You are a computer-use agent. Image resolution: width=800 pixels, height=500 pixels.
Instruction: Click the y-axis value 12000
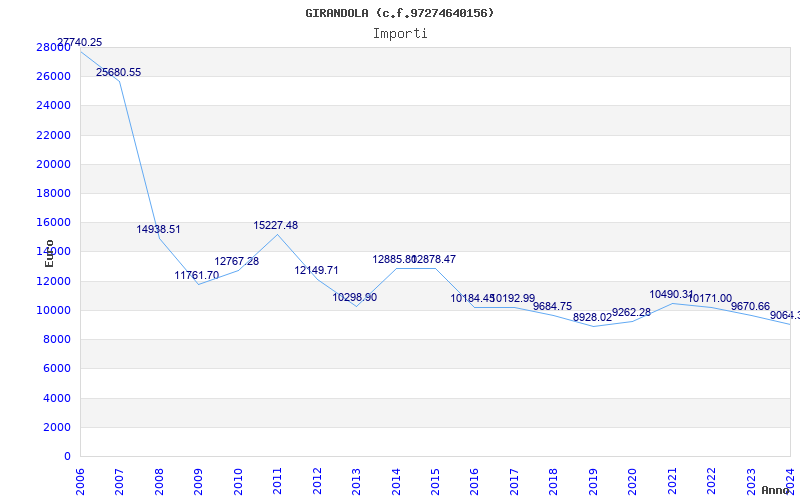point(53,281)
